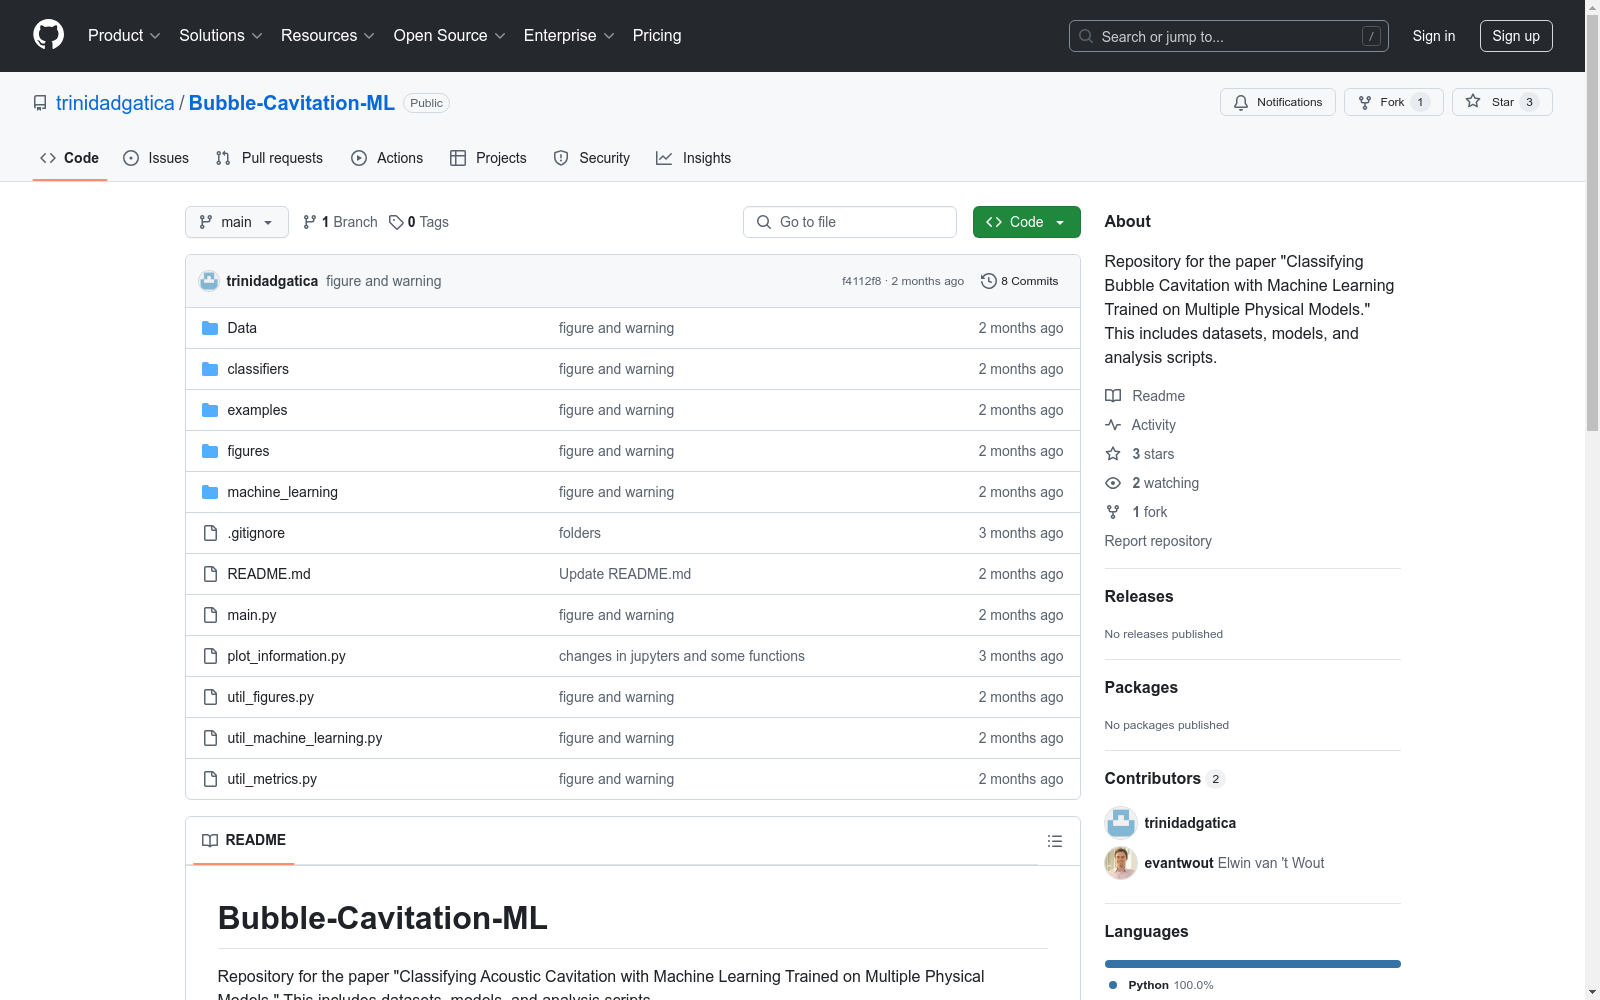
Task: Click the util_machine_learning.py file icon
Action: coord(210,738)
